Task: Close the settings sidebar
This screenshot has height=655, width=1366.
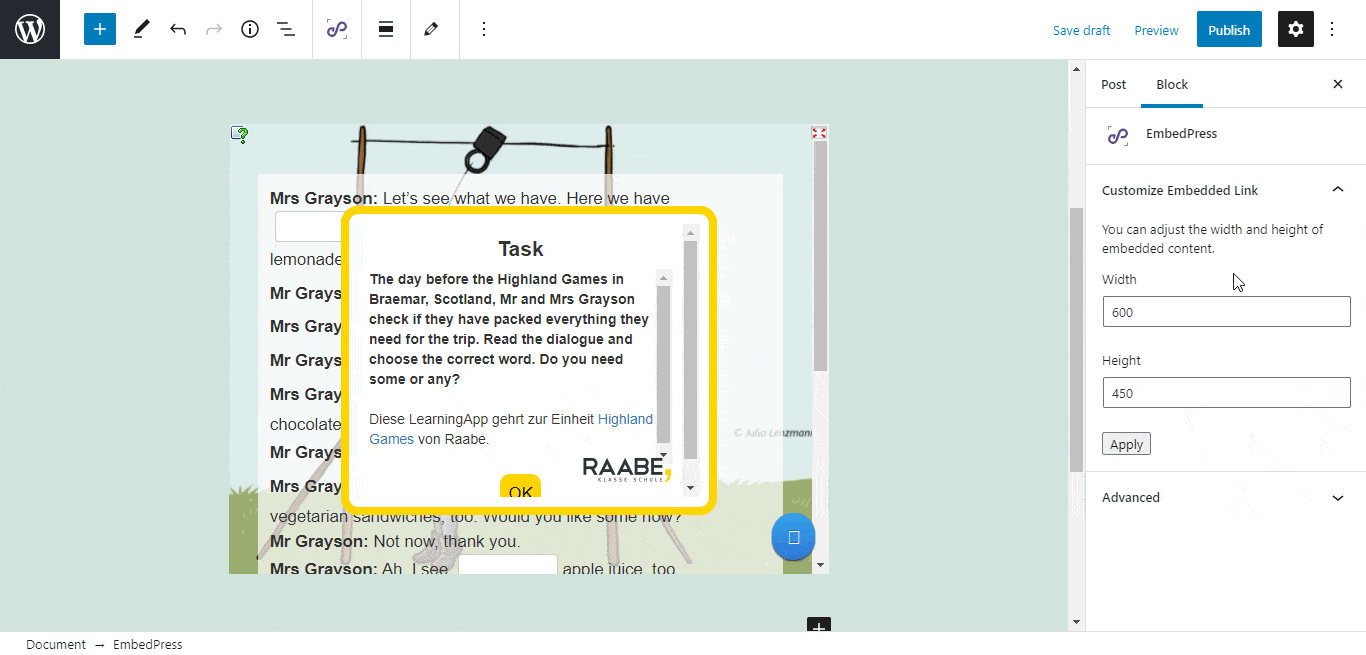Action: tap(1338, 84)
